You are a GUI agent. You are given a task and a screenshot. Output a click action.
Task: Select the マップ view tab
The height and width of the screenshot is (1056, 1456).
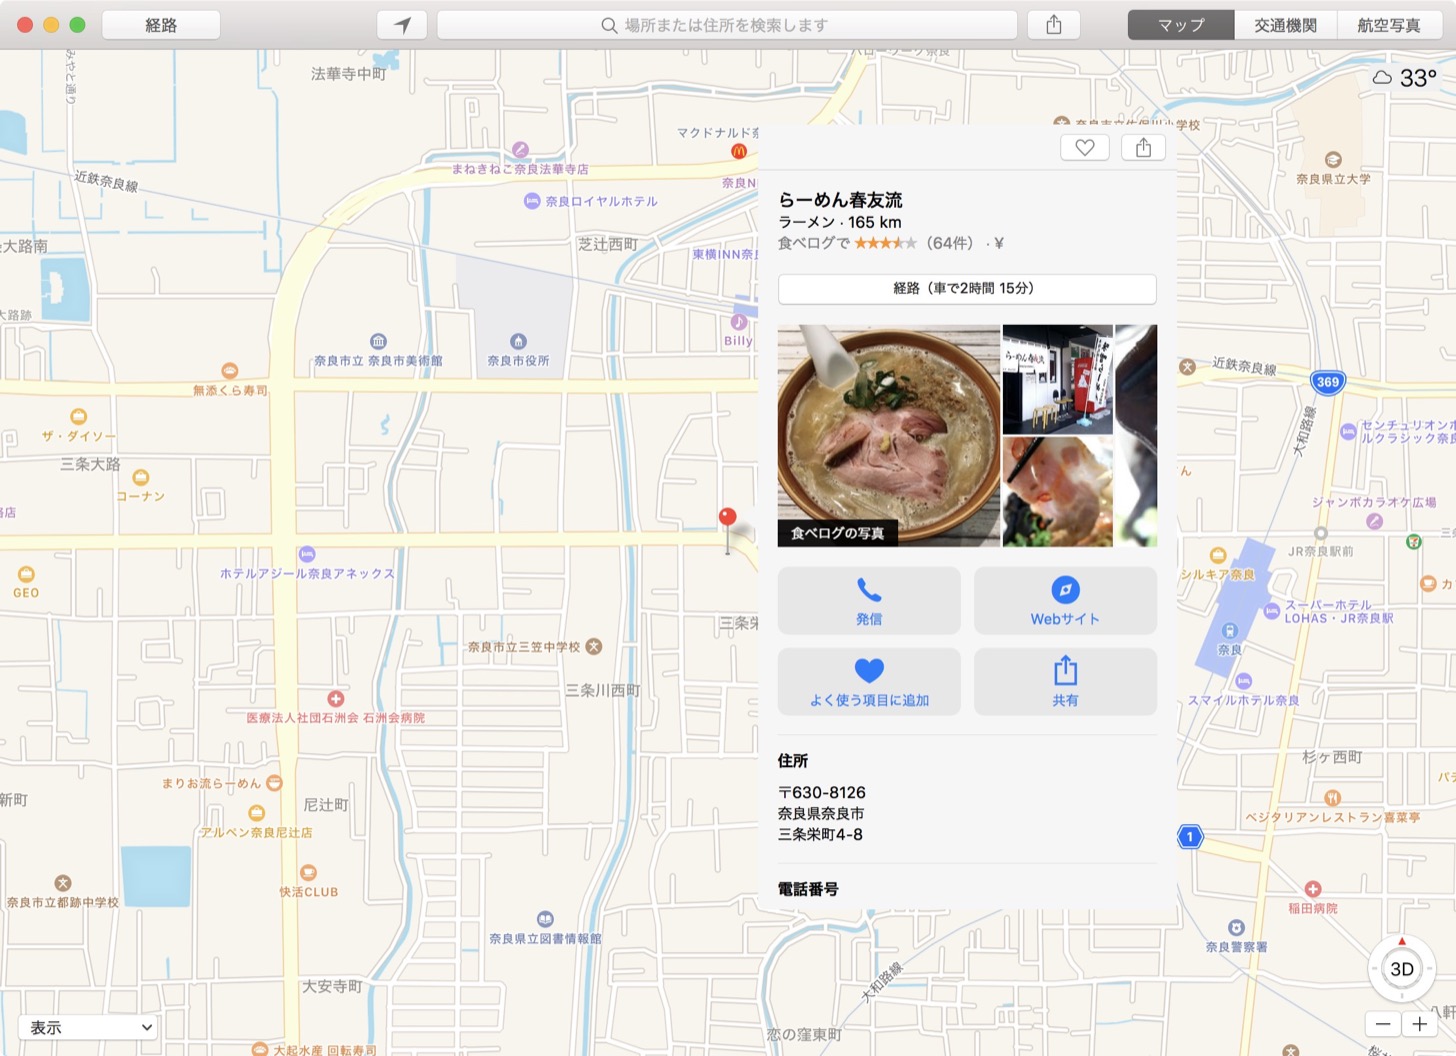(1181, 25)
